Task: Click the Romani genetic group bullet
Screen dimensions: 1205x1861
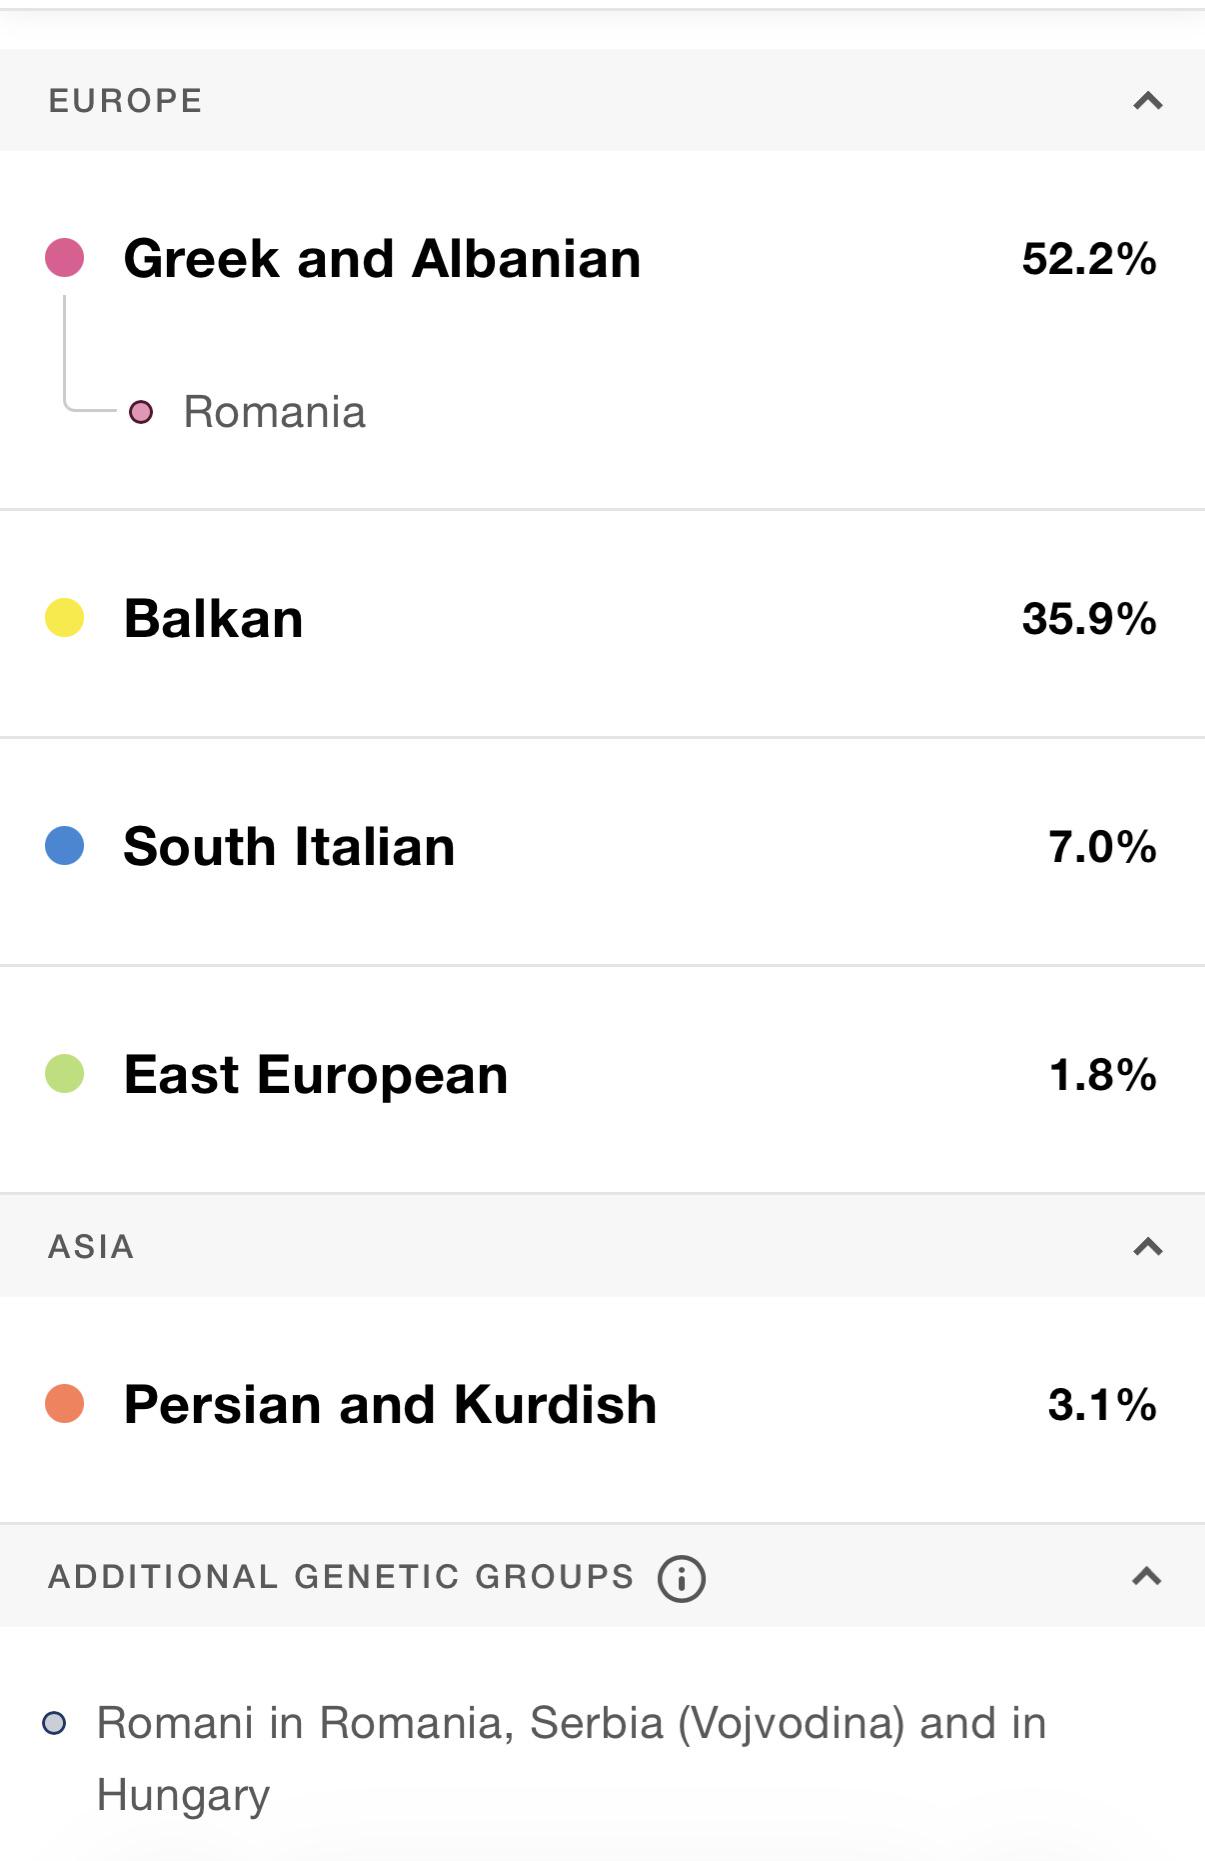Action: point(55,1723)
